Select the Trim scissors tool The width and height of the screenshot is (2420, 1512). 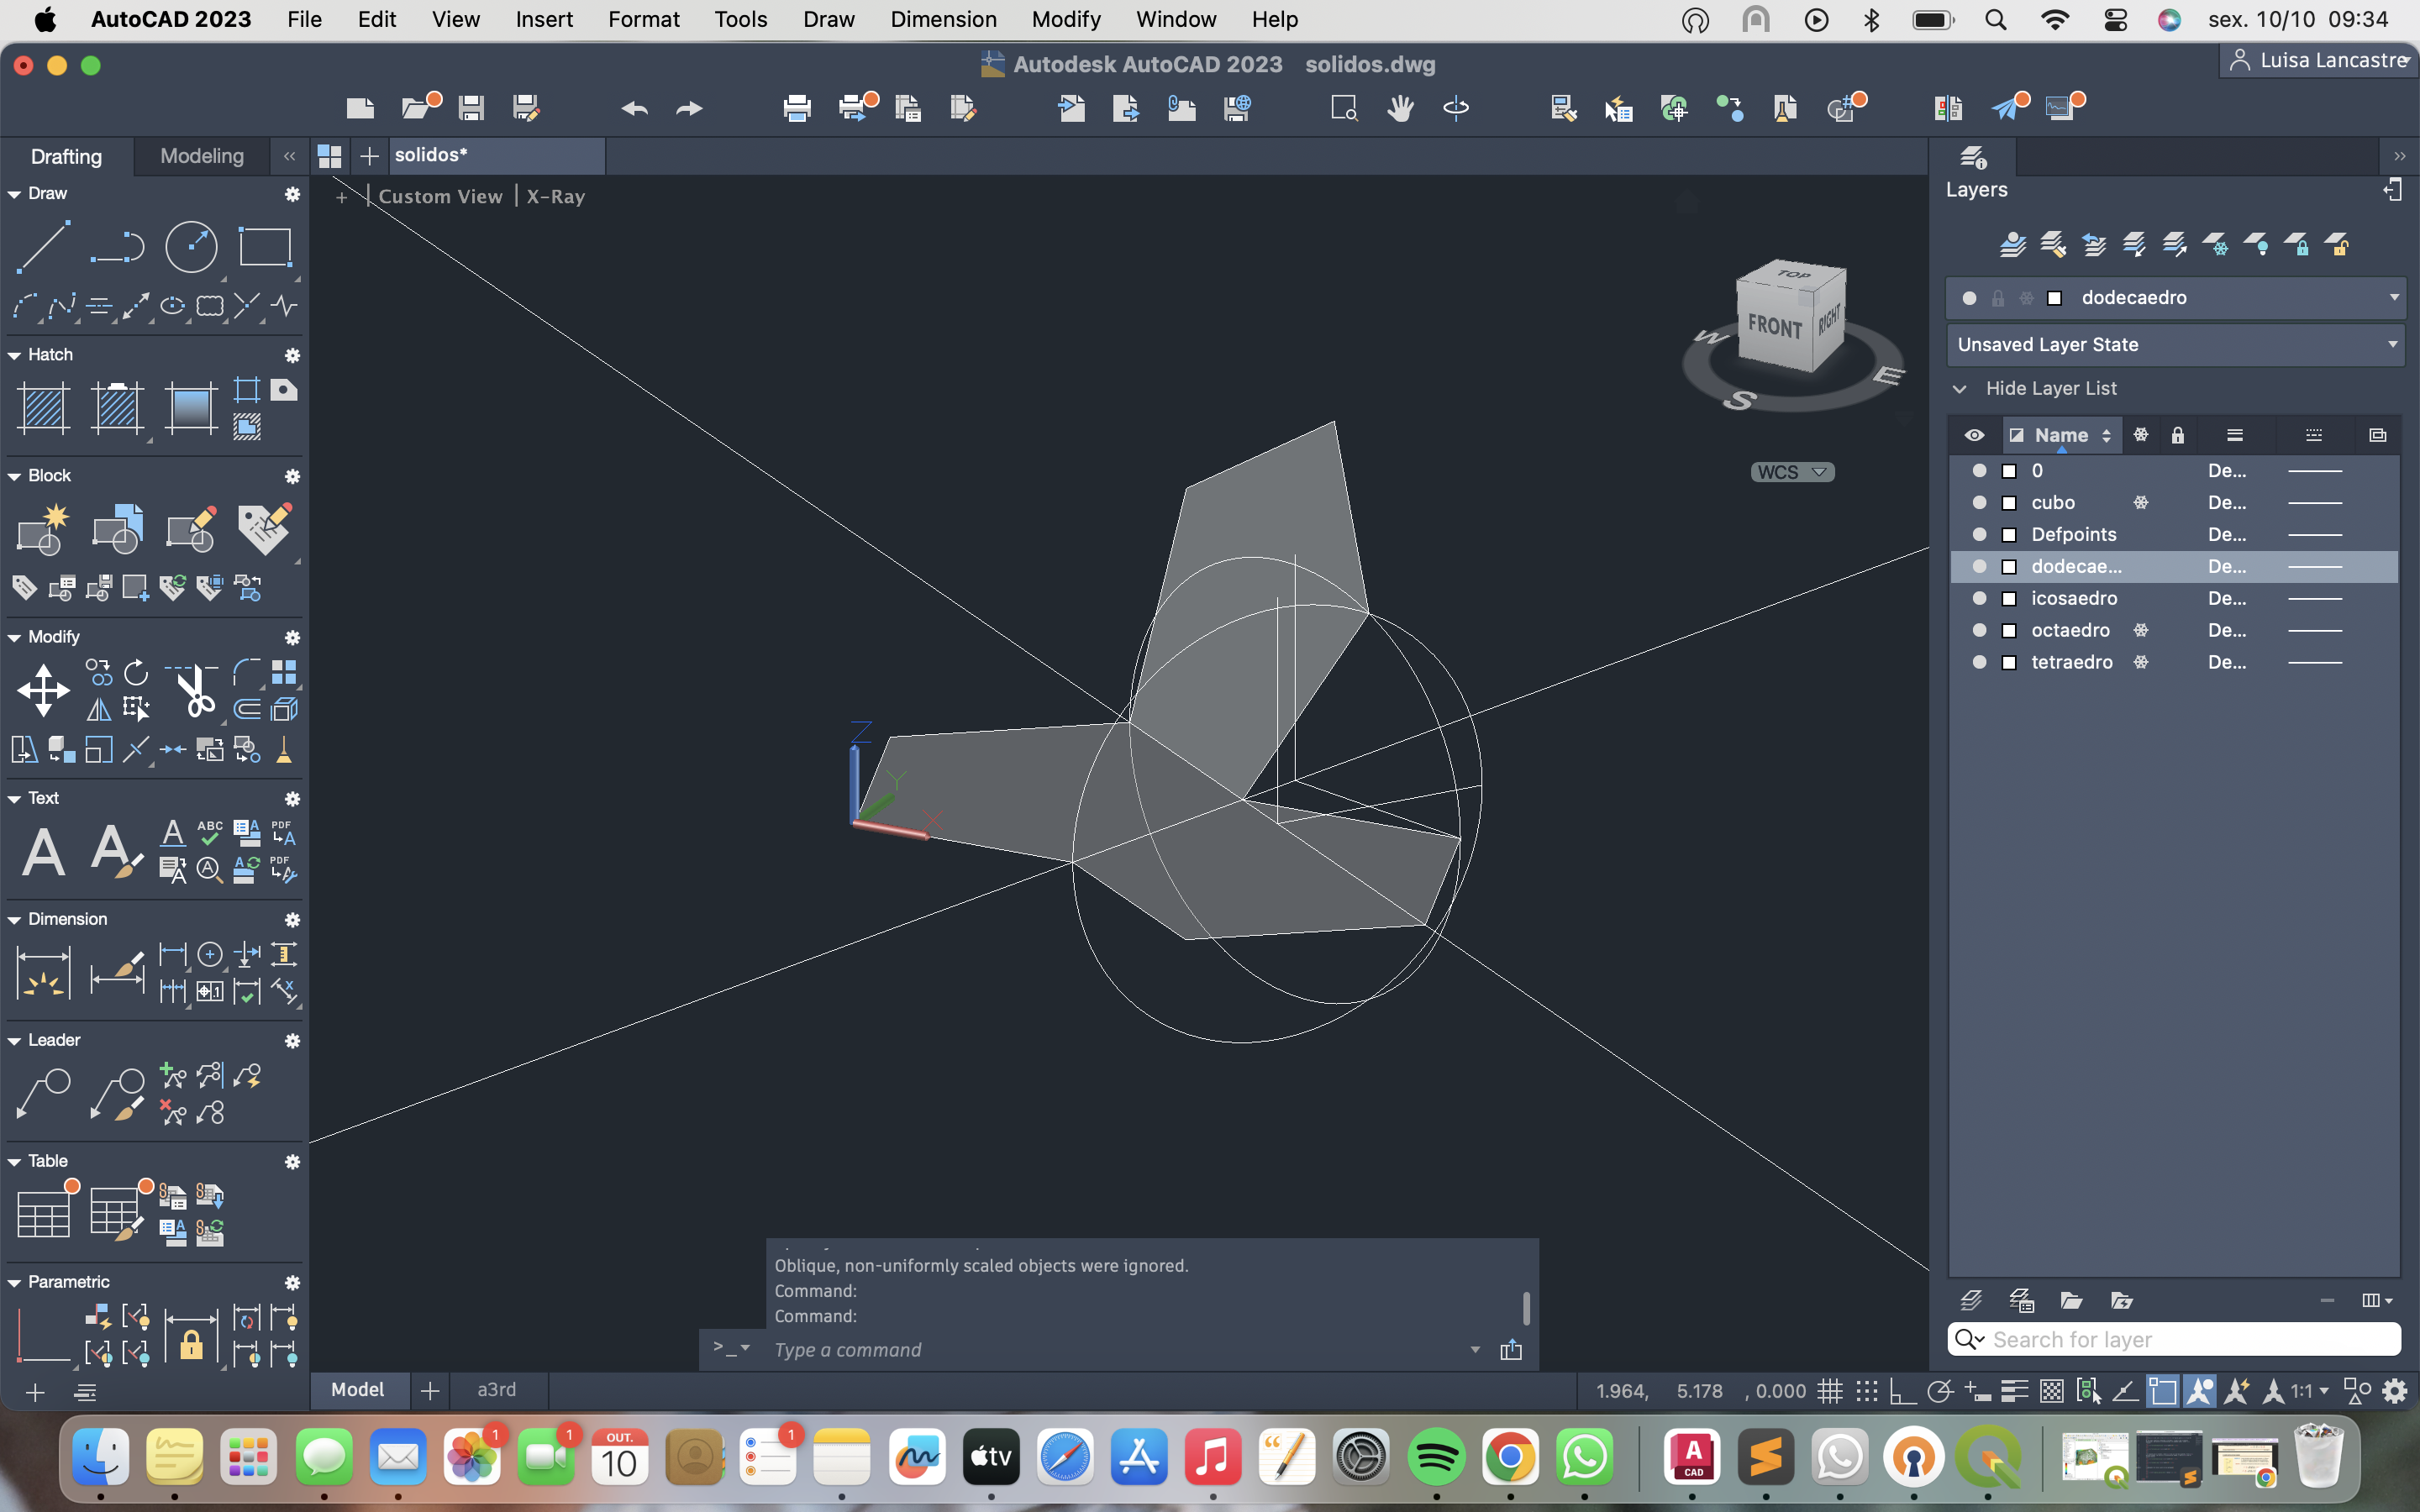pos(196,690)
